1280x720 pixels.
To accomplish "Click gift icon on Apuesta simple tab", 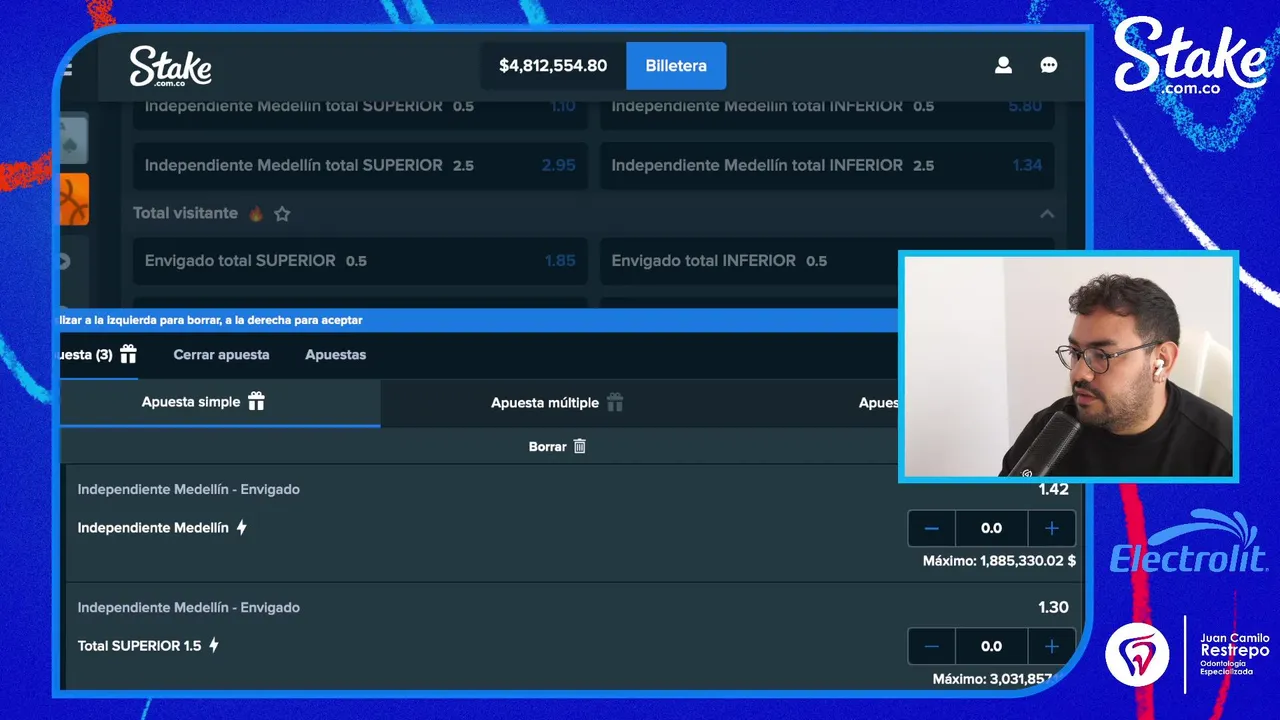I will [x=256, y=401].
